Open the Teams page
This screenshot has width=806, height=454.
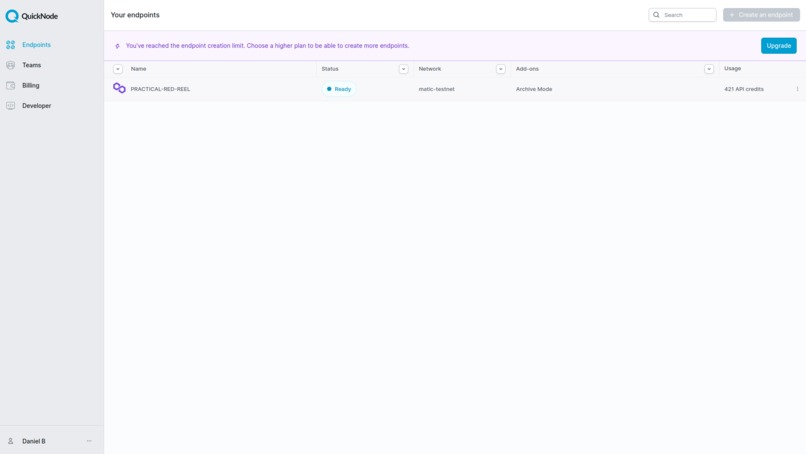click(31, 65)
